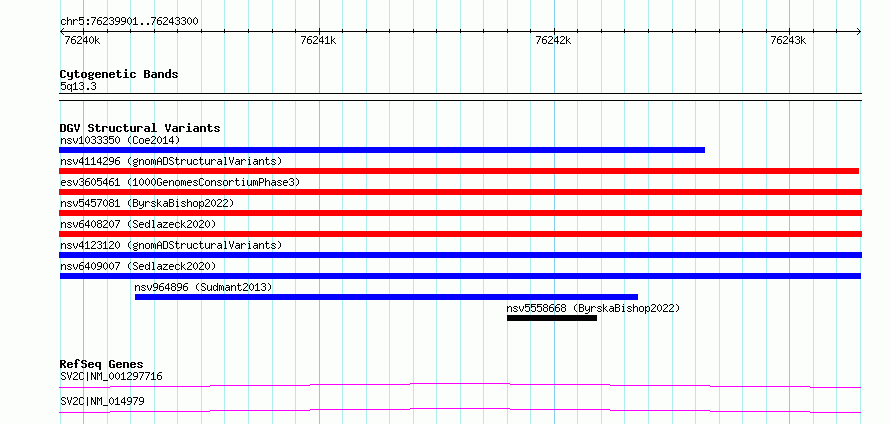Open the blue nsv964896 Sudmant2013 bar
Image resolution: width=890 pixels, height=424 pixels.
[387, 297]
